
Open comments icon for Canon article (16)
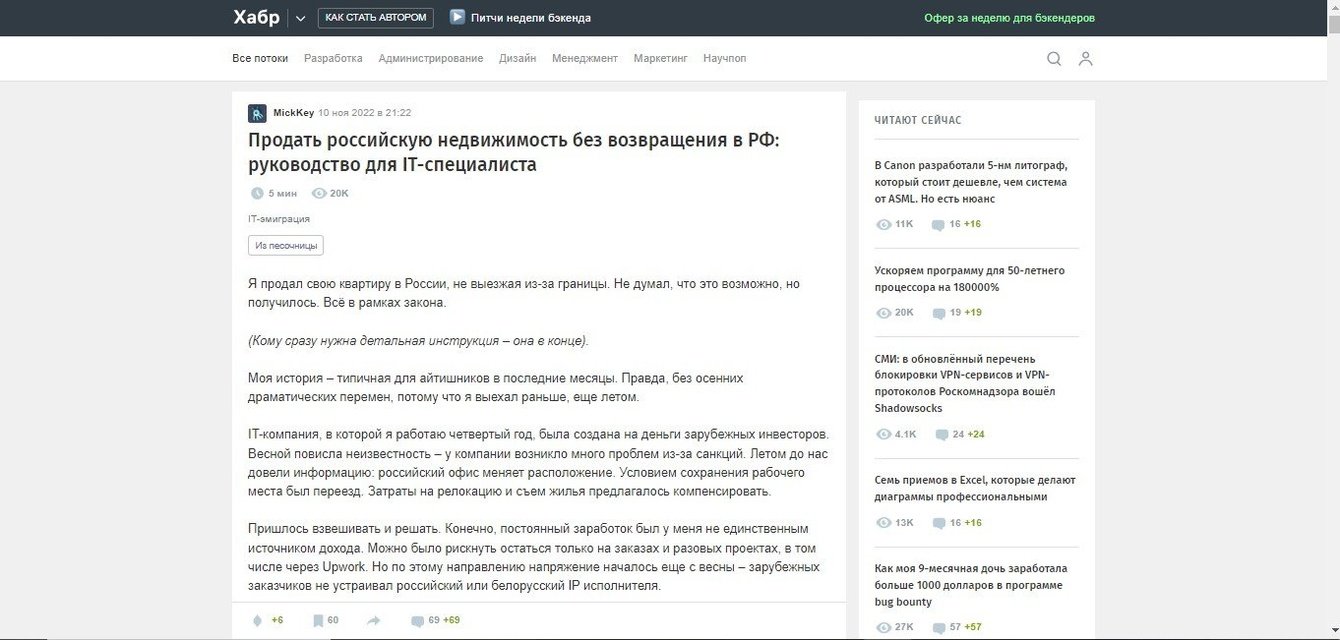[x=938, y=225]
